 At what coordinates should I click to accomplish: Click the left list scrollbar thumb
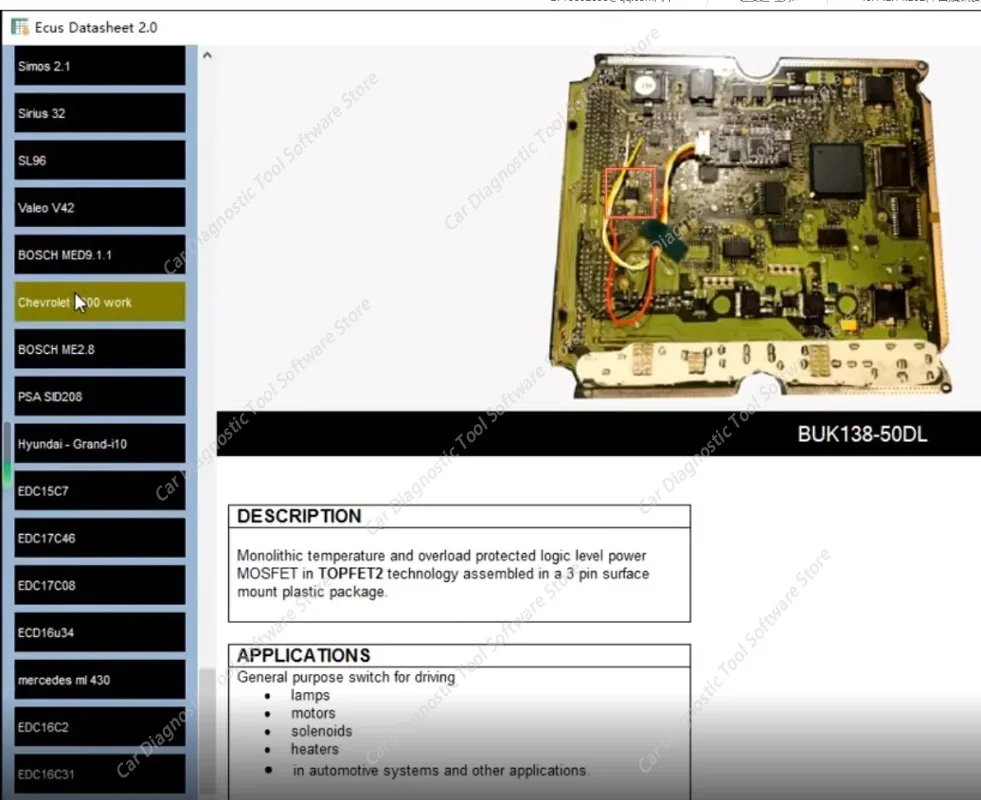click(x=7, y=455)
